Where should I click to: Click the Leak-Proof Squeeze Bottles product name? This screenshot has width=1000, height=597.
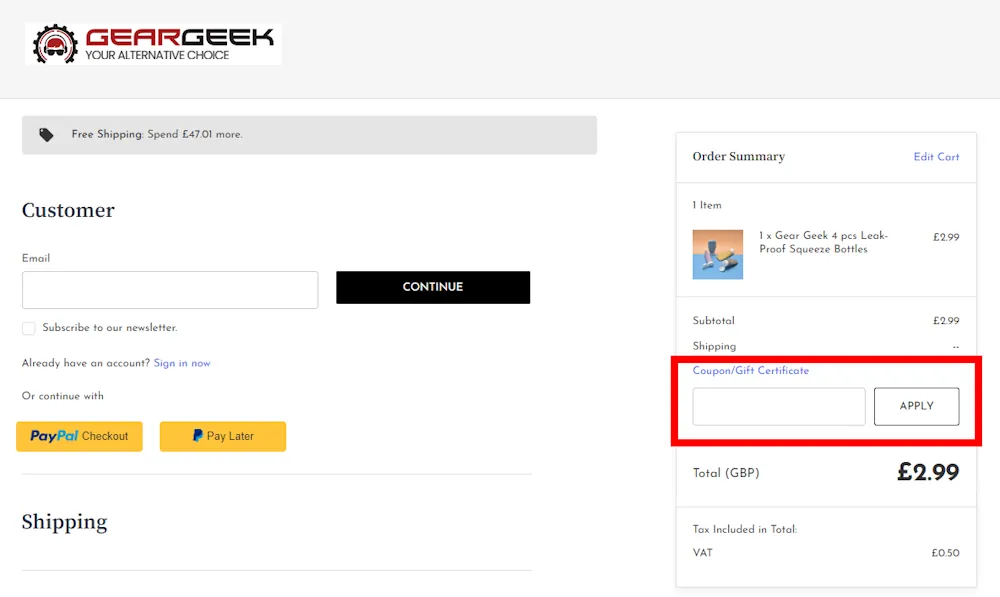point(823,243)
